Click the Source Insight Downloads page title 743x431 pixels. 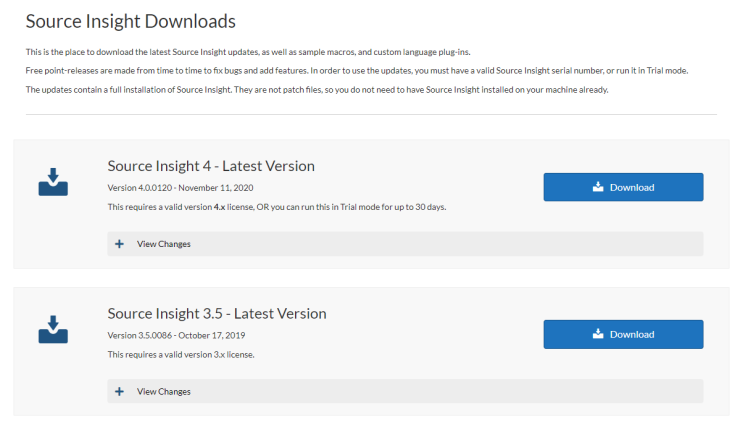130,21
